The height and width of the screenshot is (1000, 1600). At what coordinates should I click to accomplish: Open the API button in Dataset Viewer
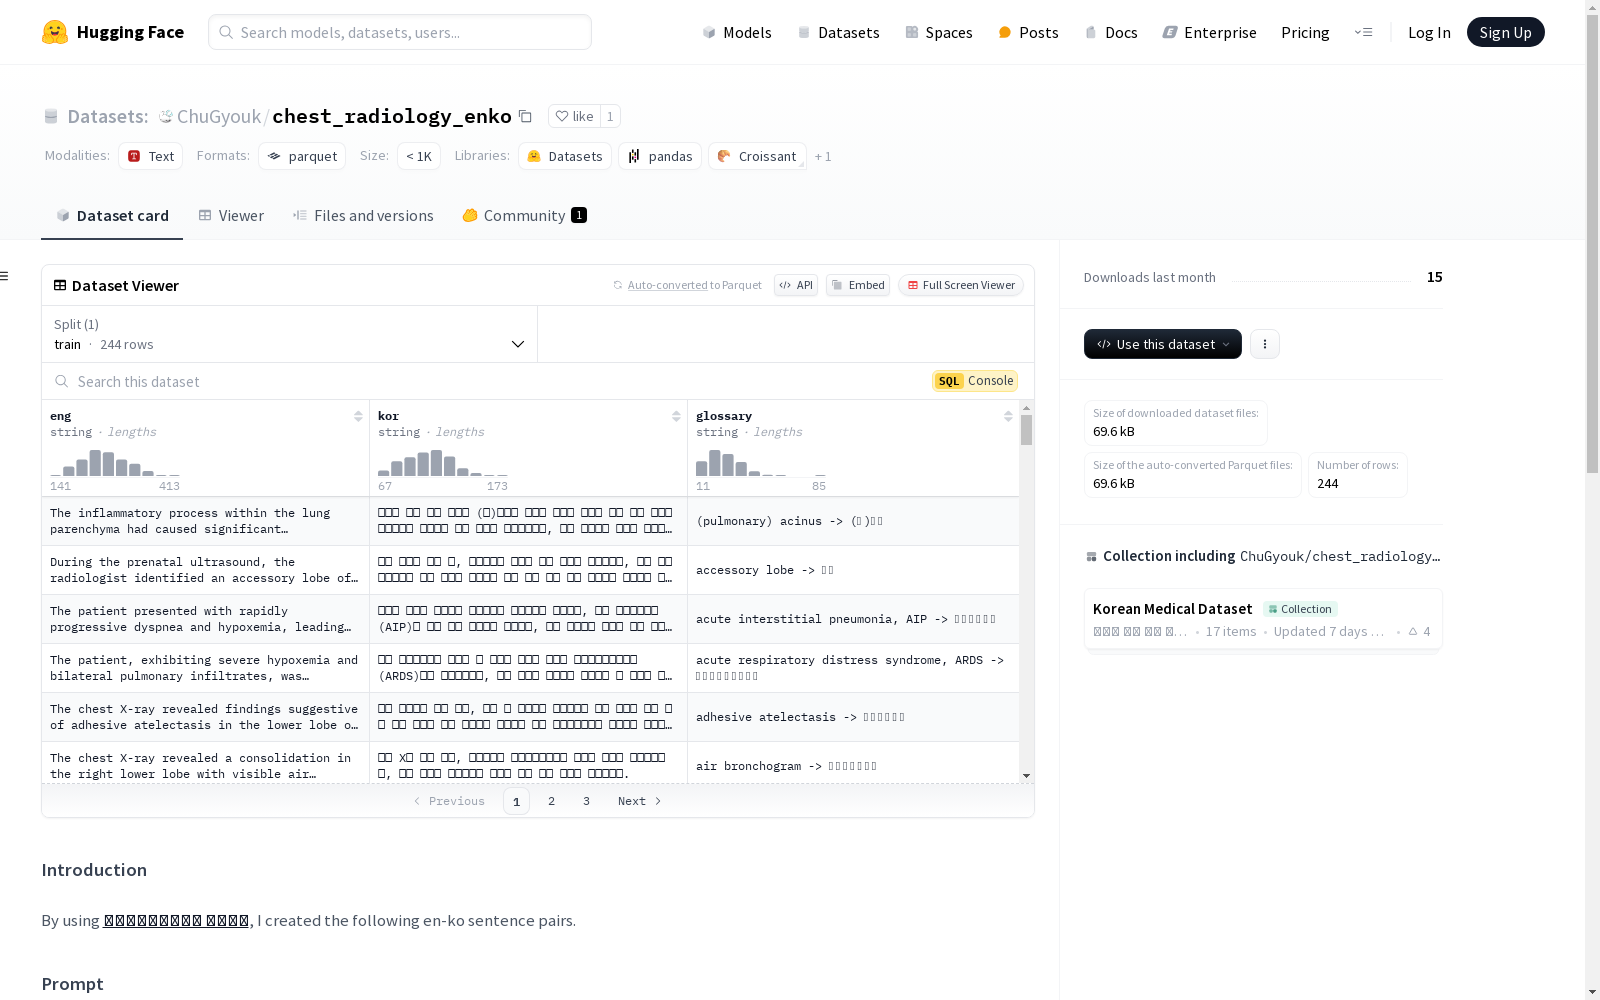(x=796, y=285)
